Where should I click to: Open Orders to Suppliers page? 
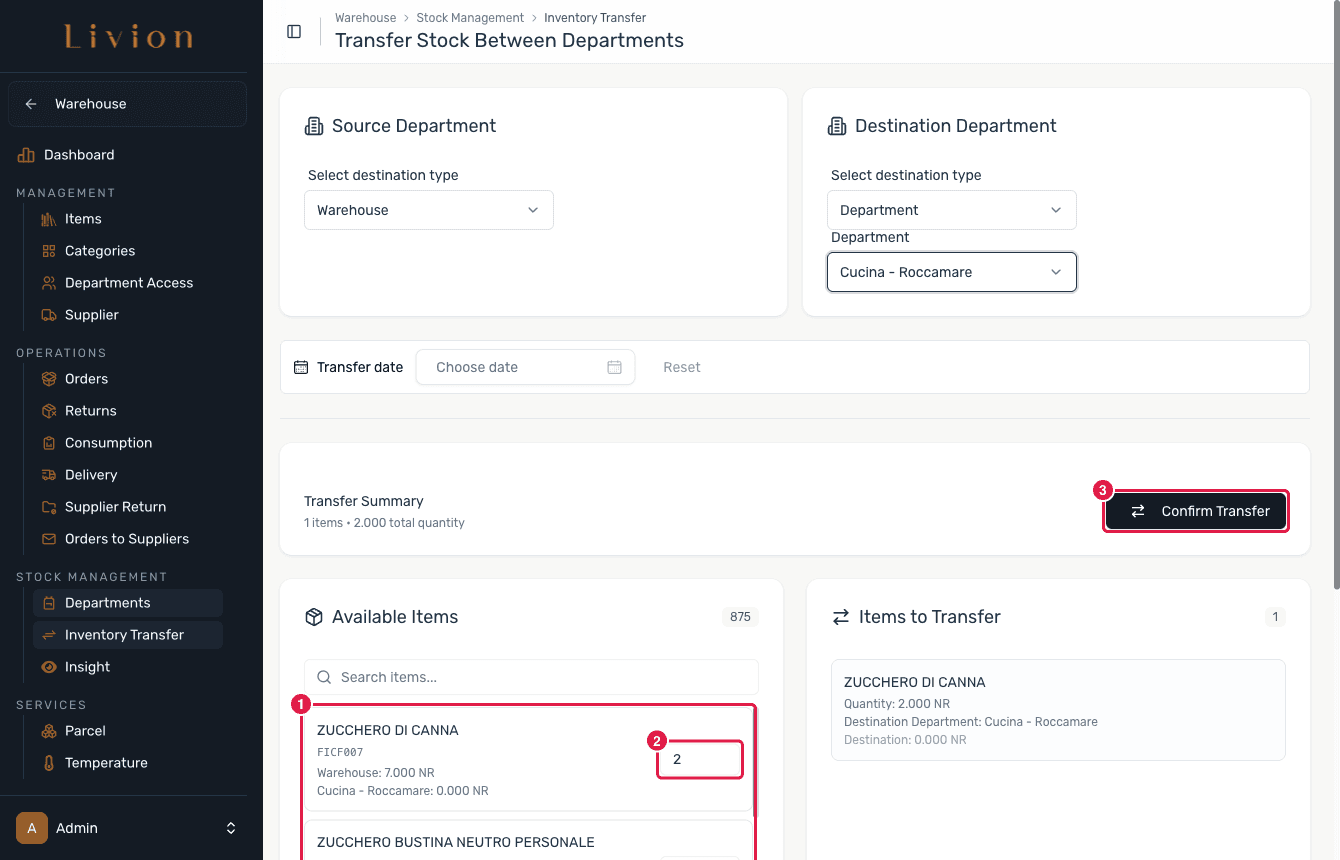128,539
